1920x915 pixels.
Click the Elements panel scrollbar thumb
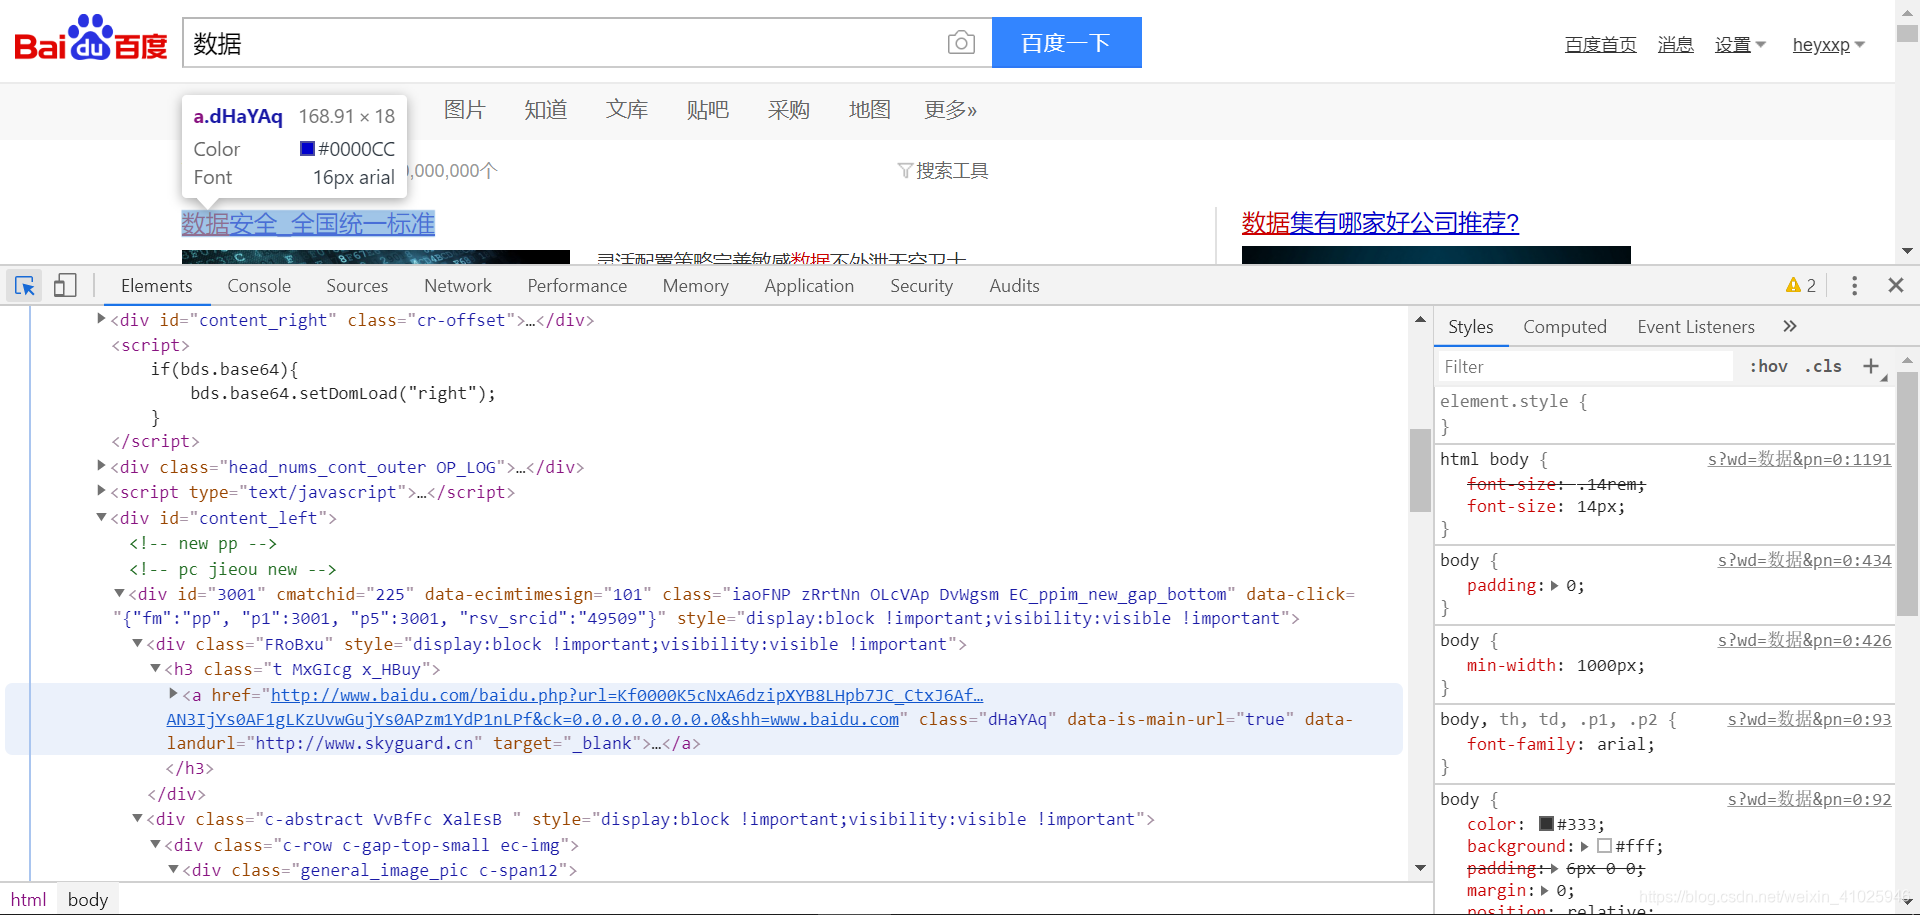click(1420, 470)
